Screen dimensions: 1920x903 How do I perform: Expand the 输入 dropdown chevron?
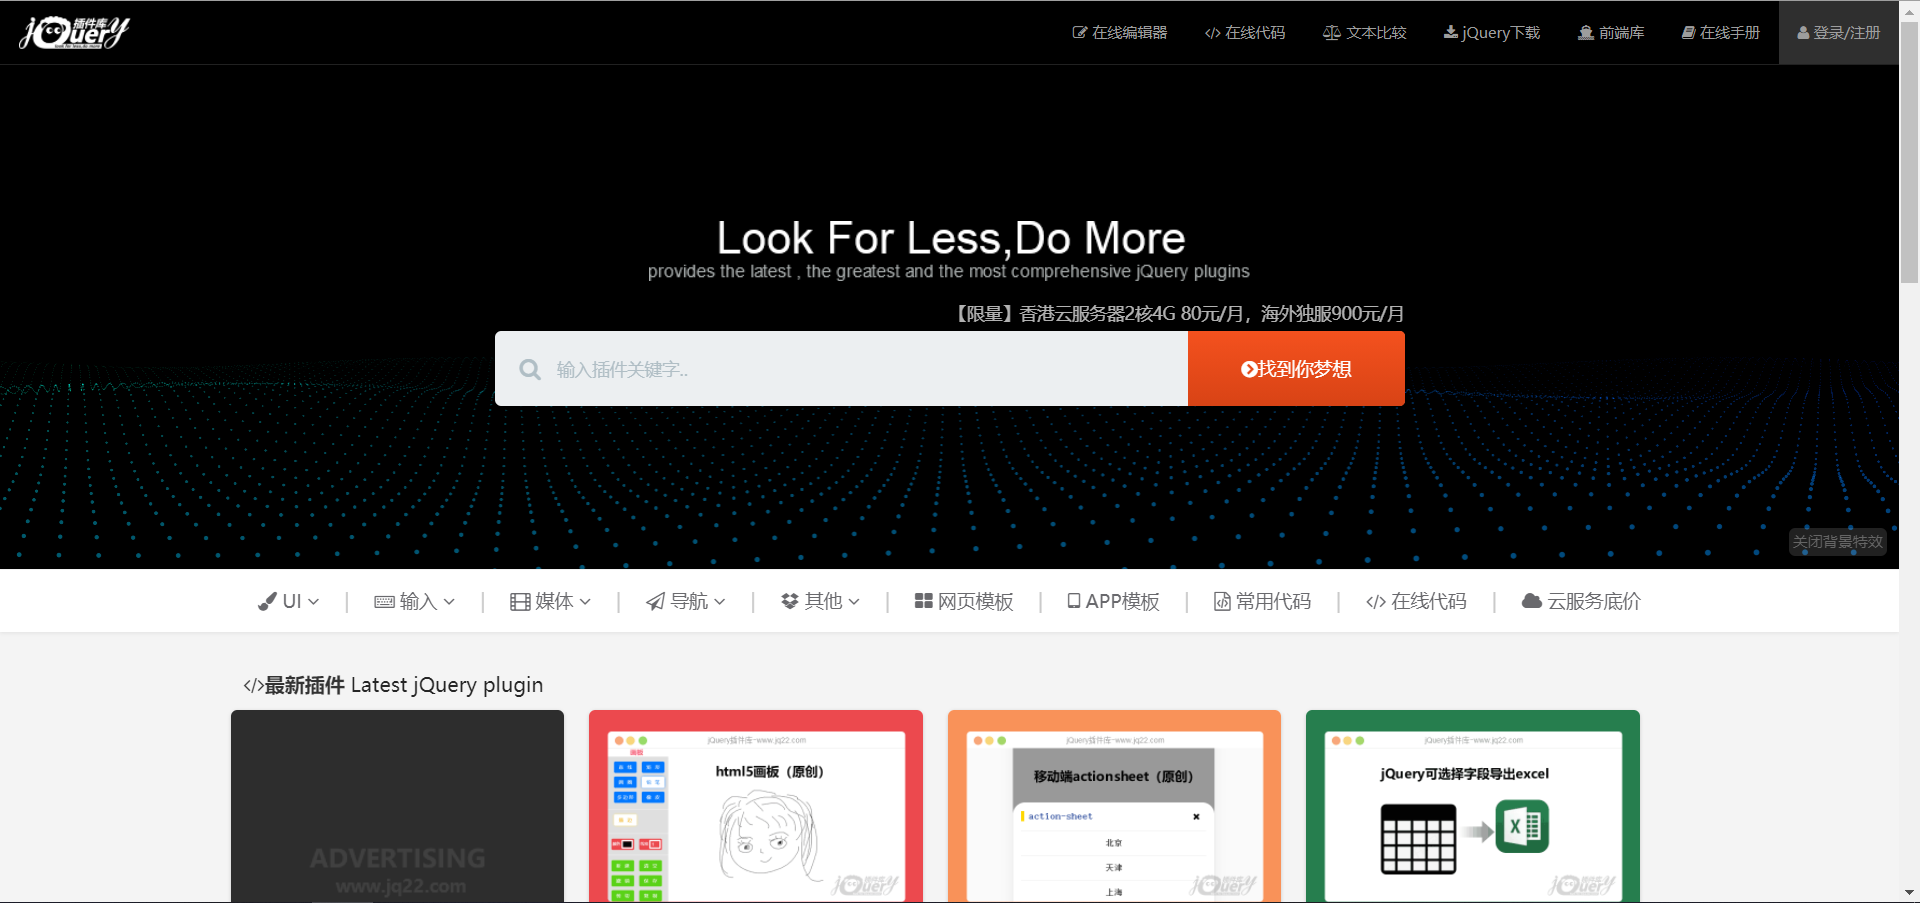click(449, 602)
